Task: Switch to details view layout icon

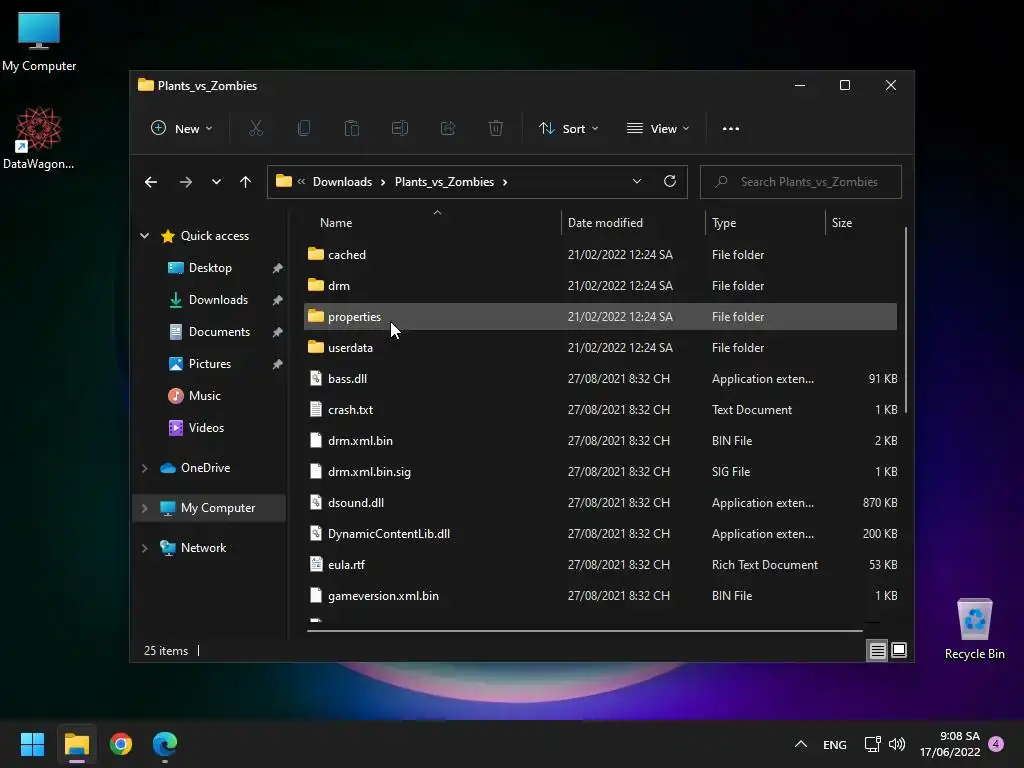Action: [x=877, y=650]
